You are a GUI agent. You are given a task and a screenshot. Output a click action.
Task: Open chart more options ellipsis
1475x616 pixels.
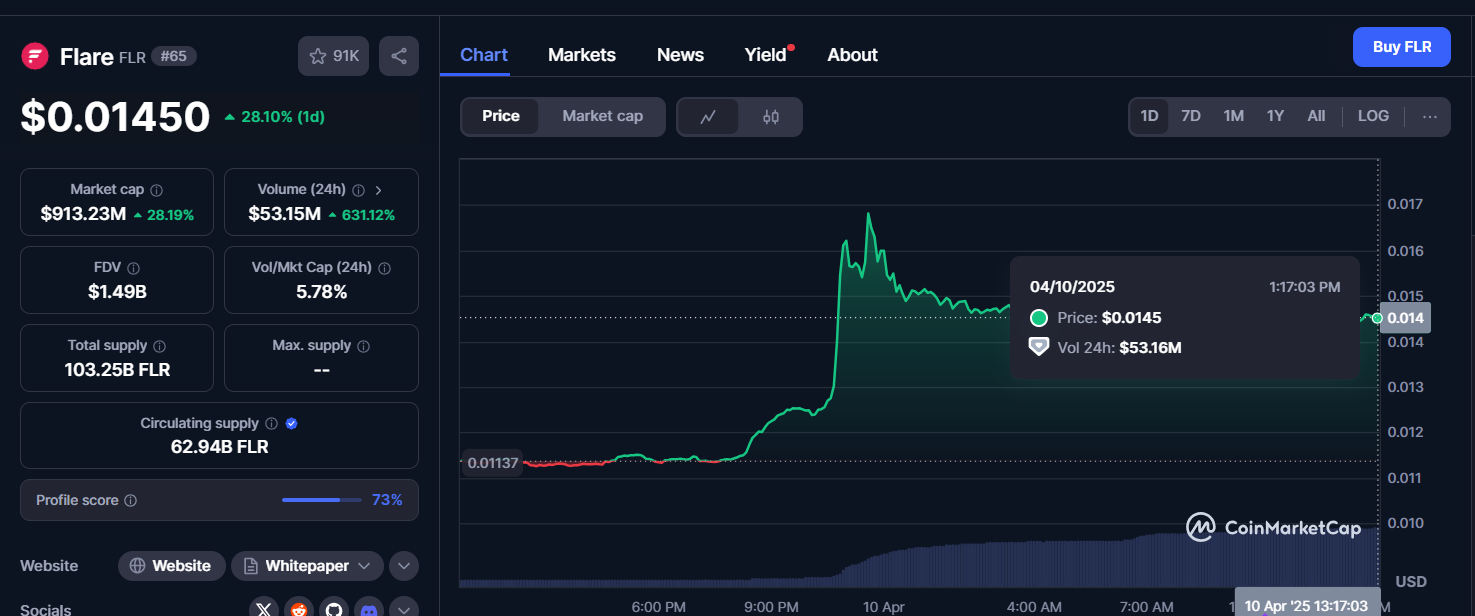[1430, 117]
